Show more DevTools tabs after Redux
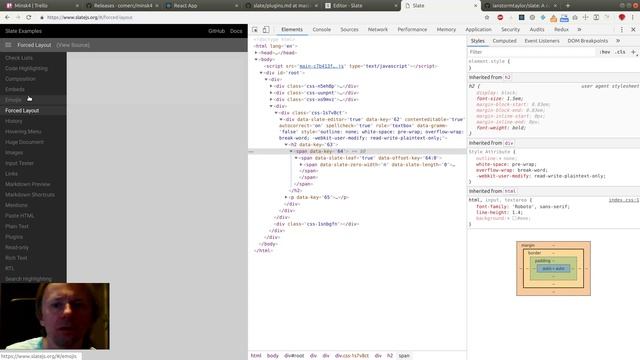This screenshot has height=360, width=640. click(x=579, y=30)
